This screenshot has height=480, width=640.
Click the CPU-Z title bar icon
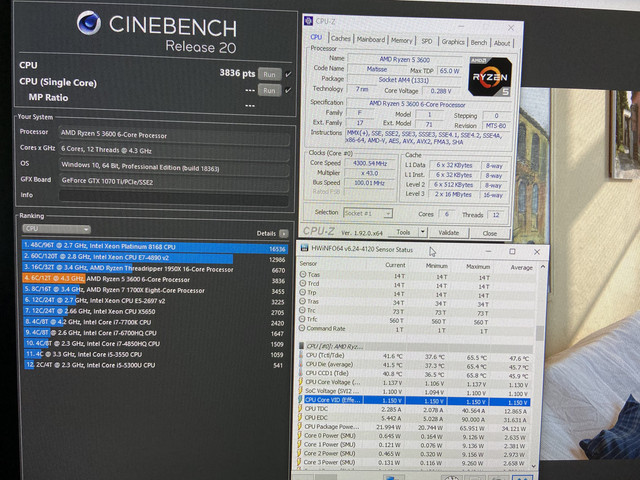point(309,20)
